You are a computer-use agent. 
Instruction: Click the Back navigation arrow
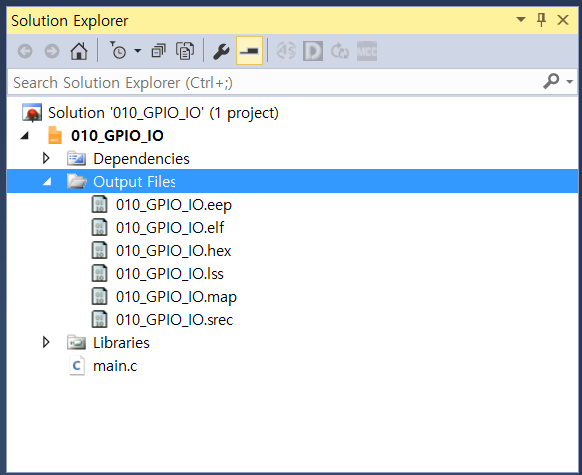click(x=25, y=51)
